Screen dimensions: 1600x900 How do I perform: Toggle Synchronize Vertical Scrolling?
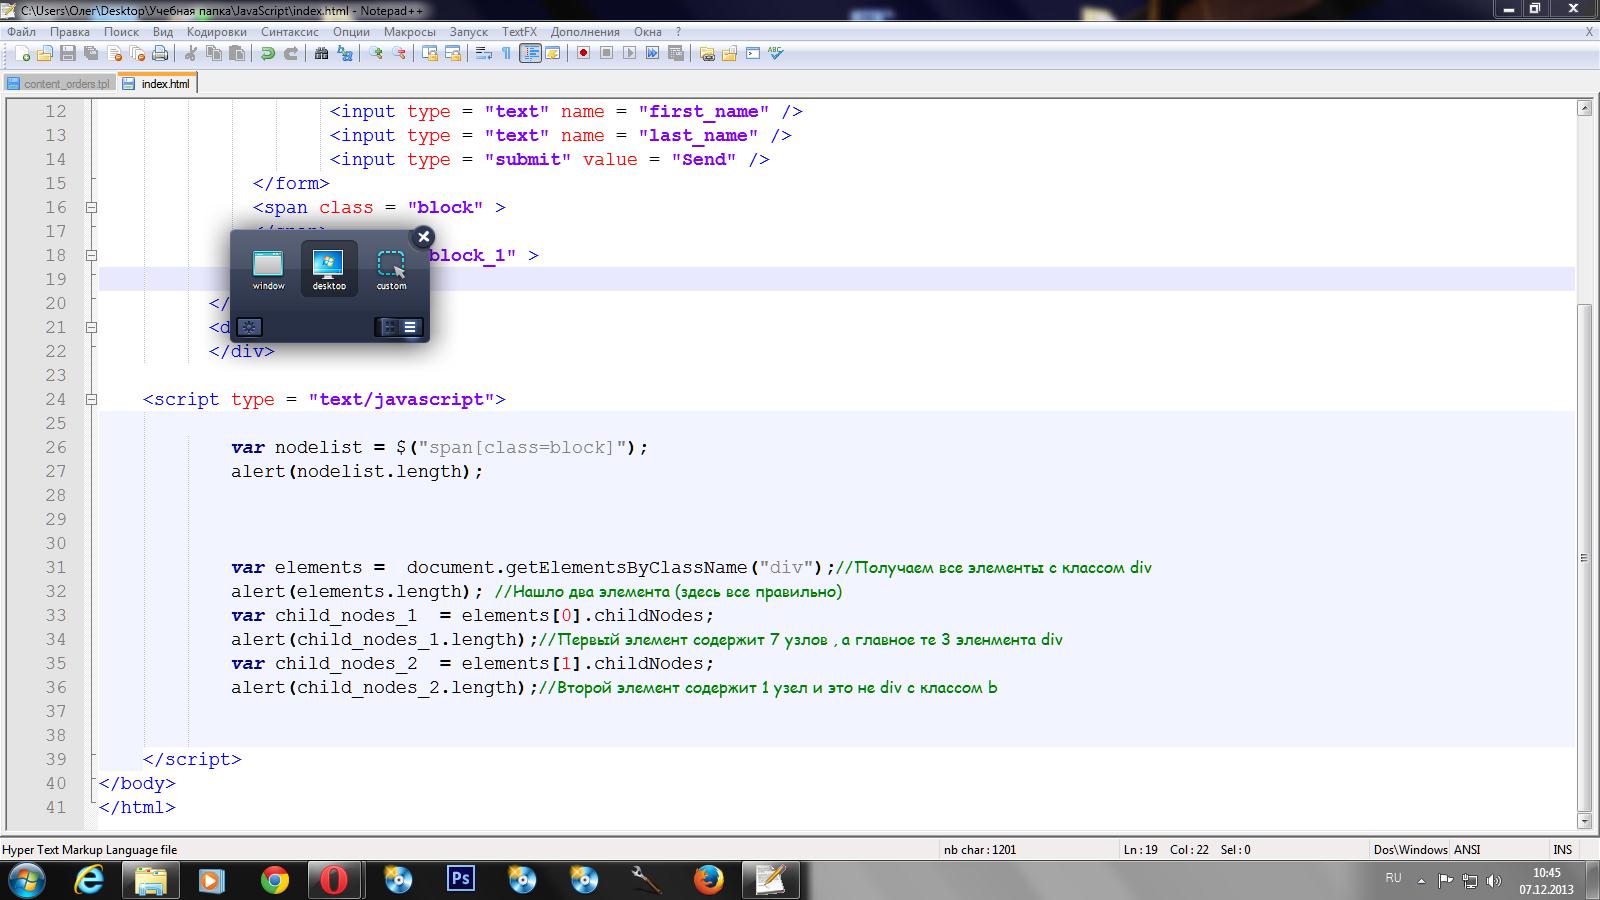[429, 53]
